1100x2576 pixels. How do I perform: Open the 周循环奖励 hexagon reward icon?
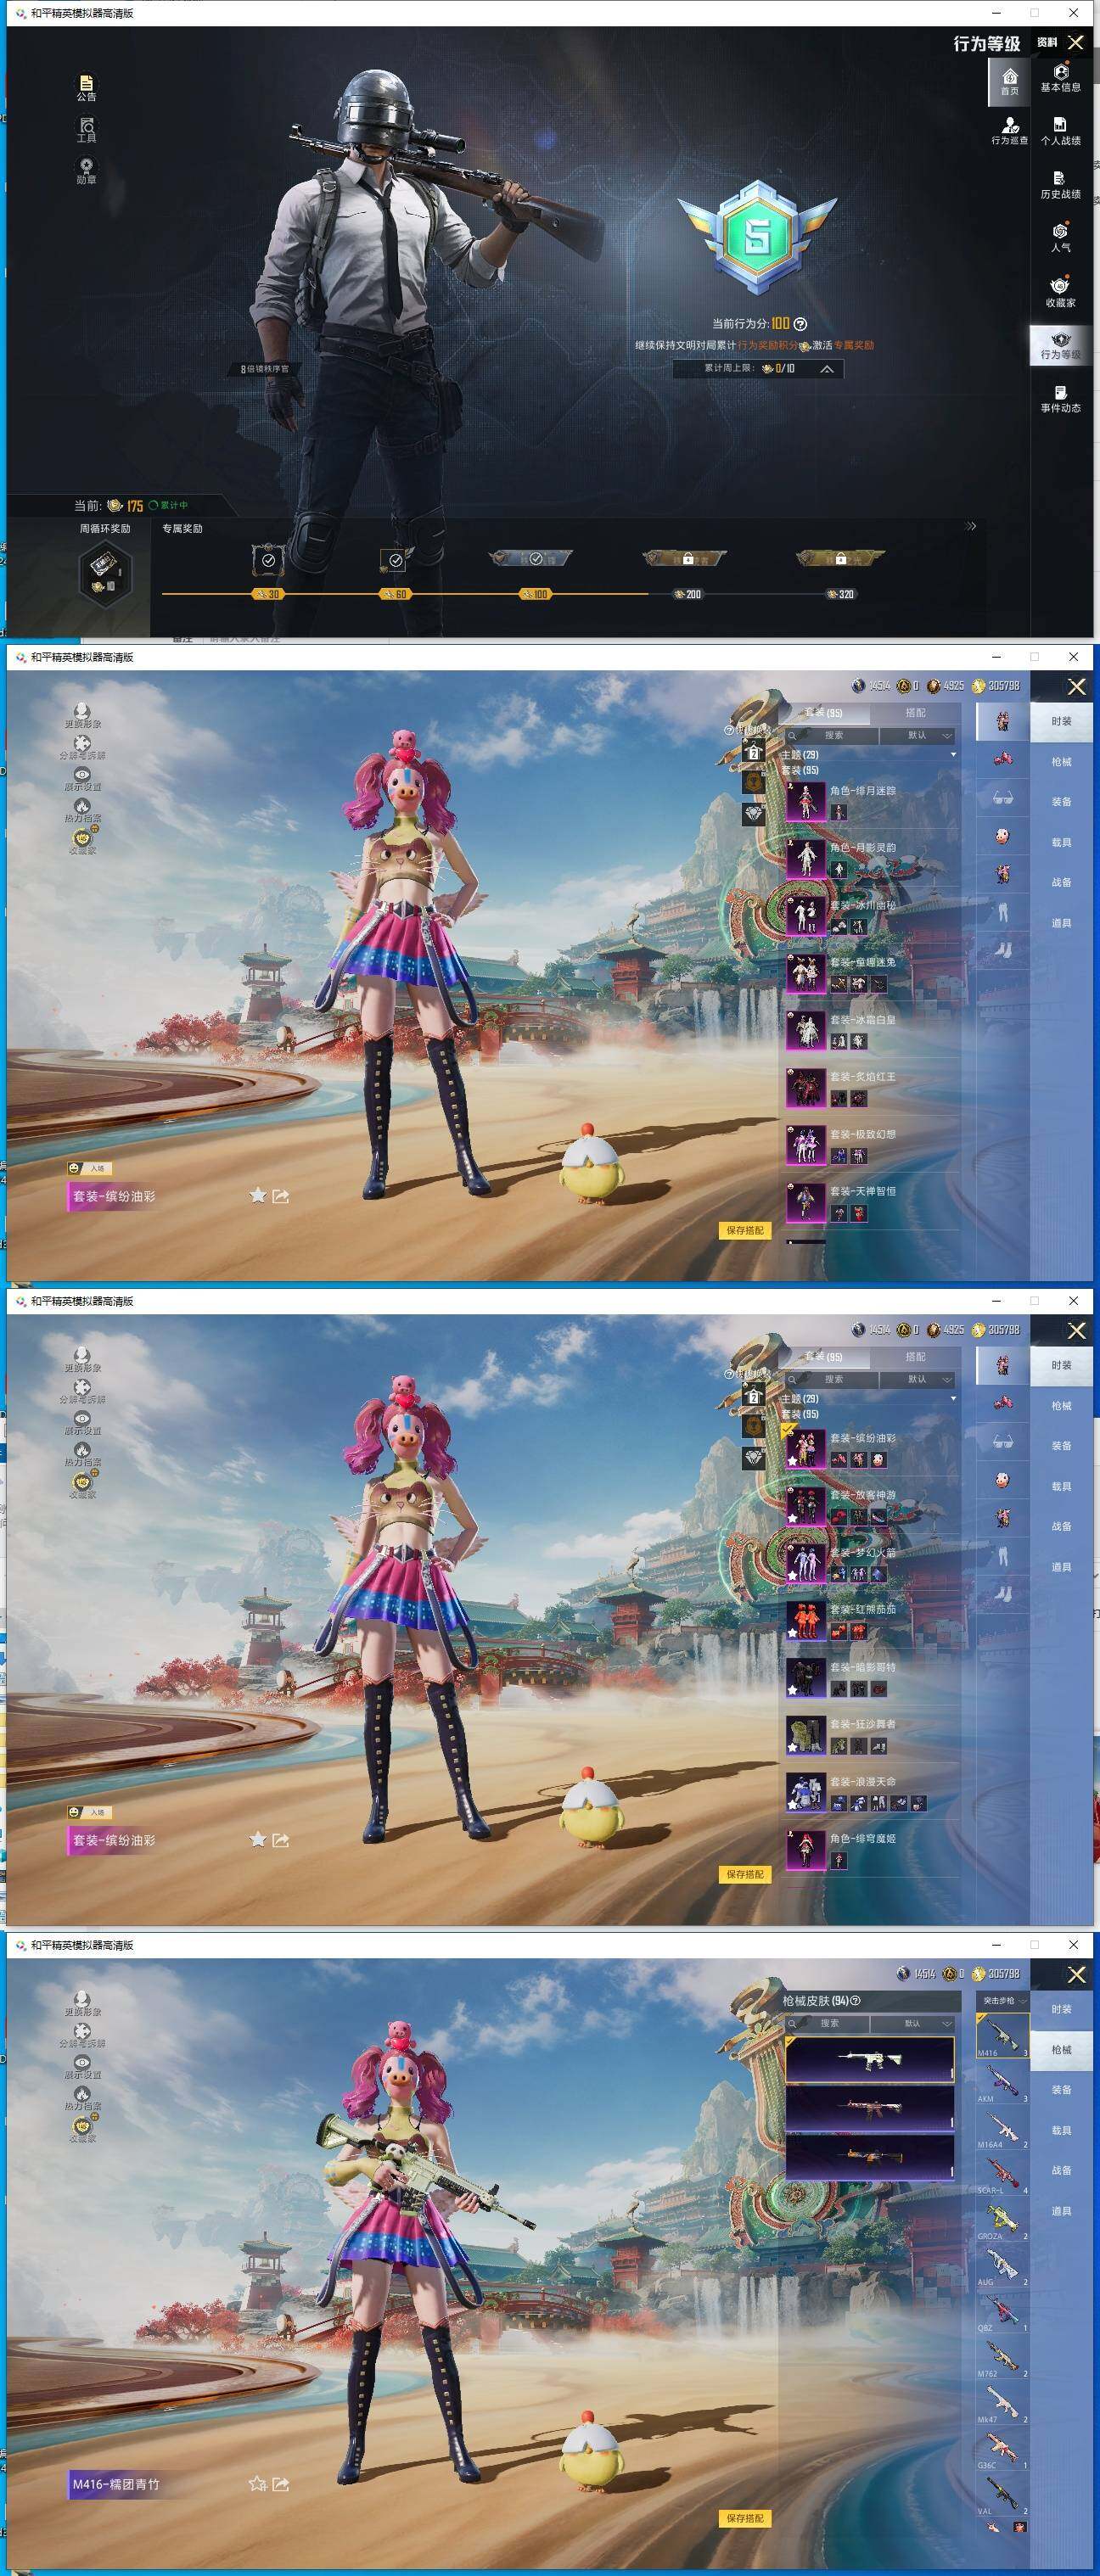point(104,574)
